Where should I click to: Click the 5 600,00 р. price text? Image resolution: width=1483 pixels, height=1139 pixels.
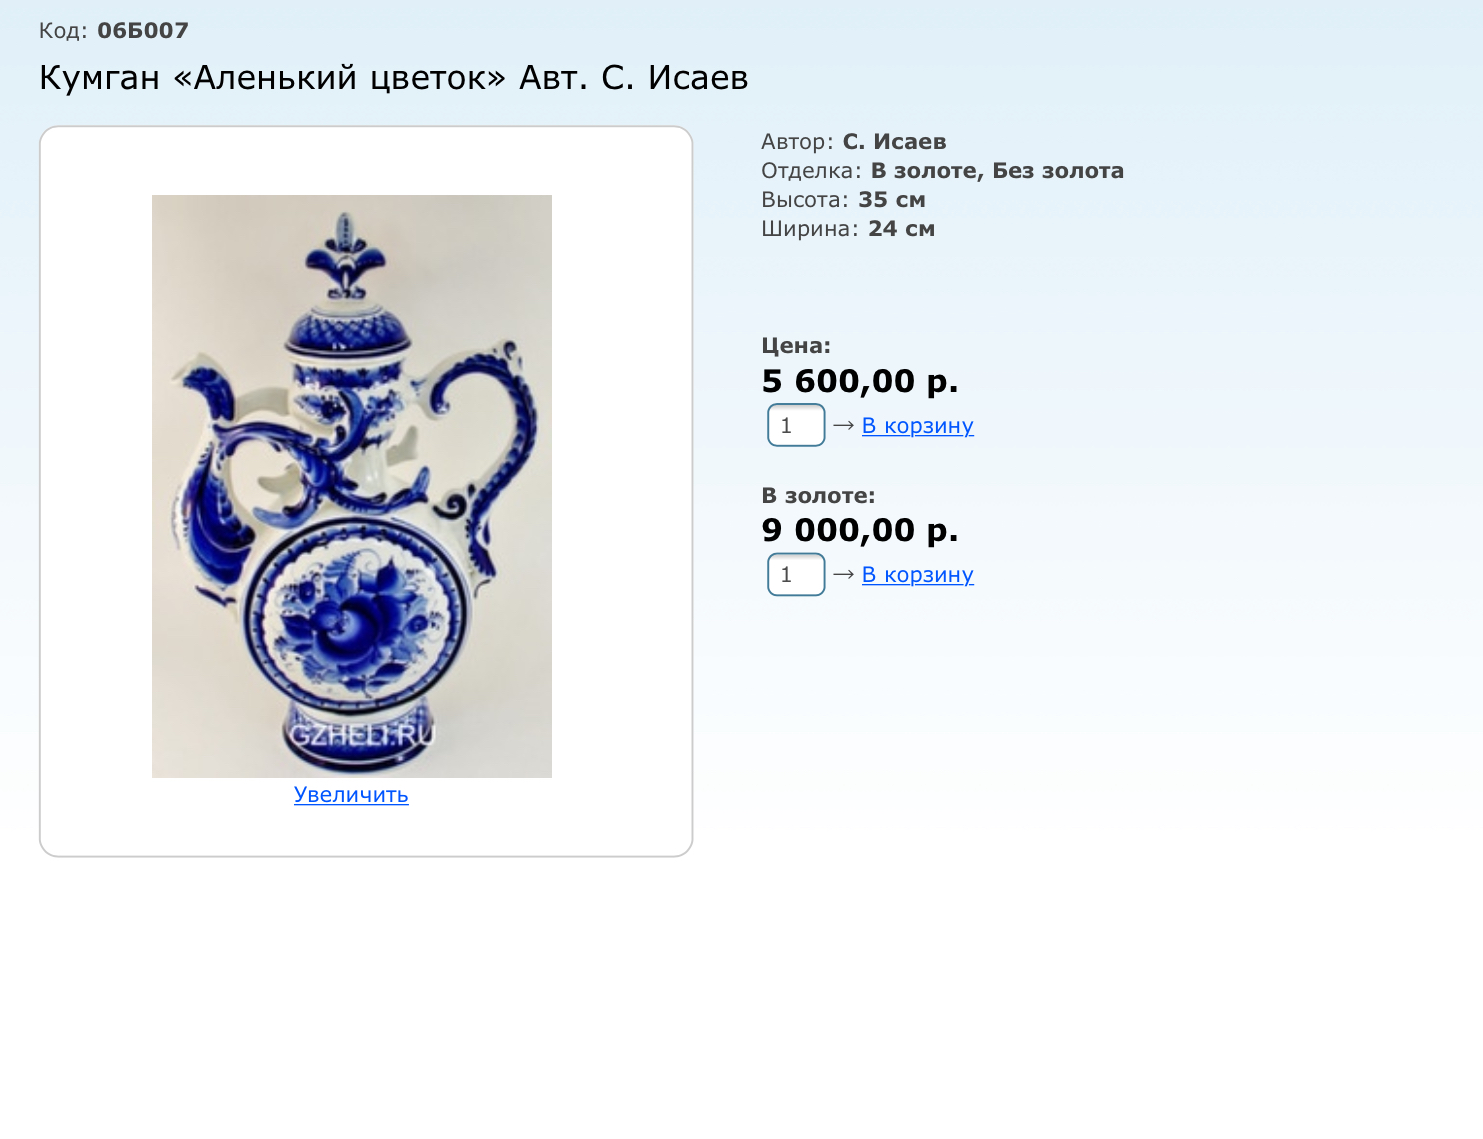coord(860,381)
